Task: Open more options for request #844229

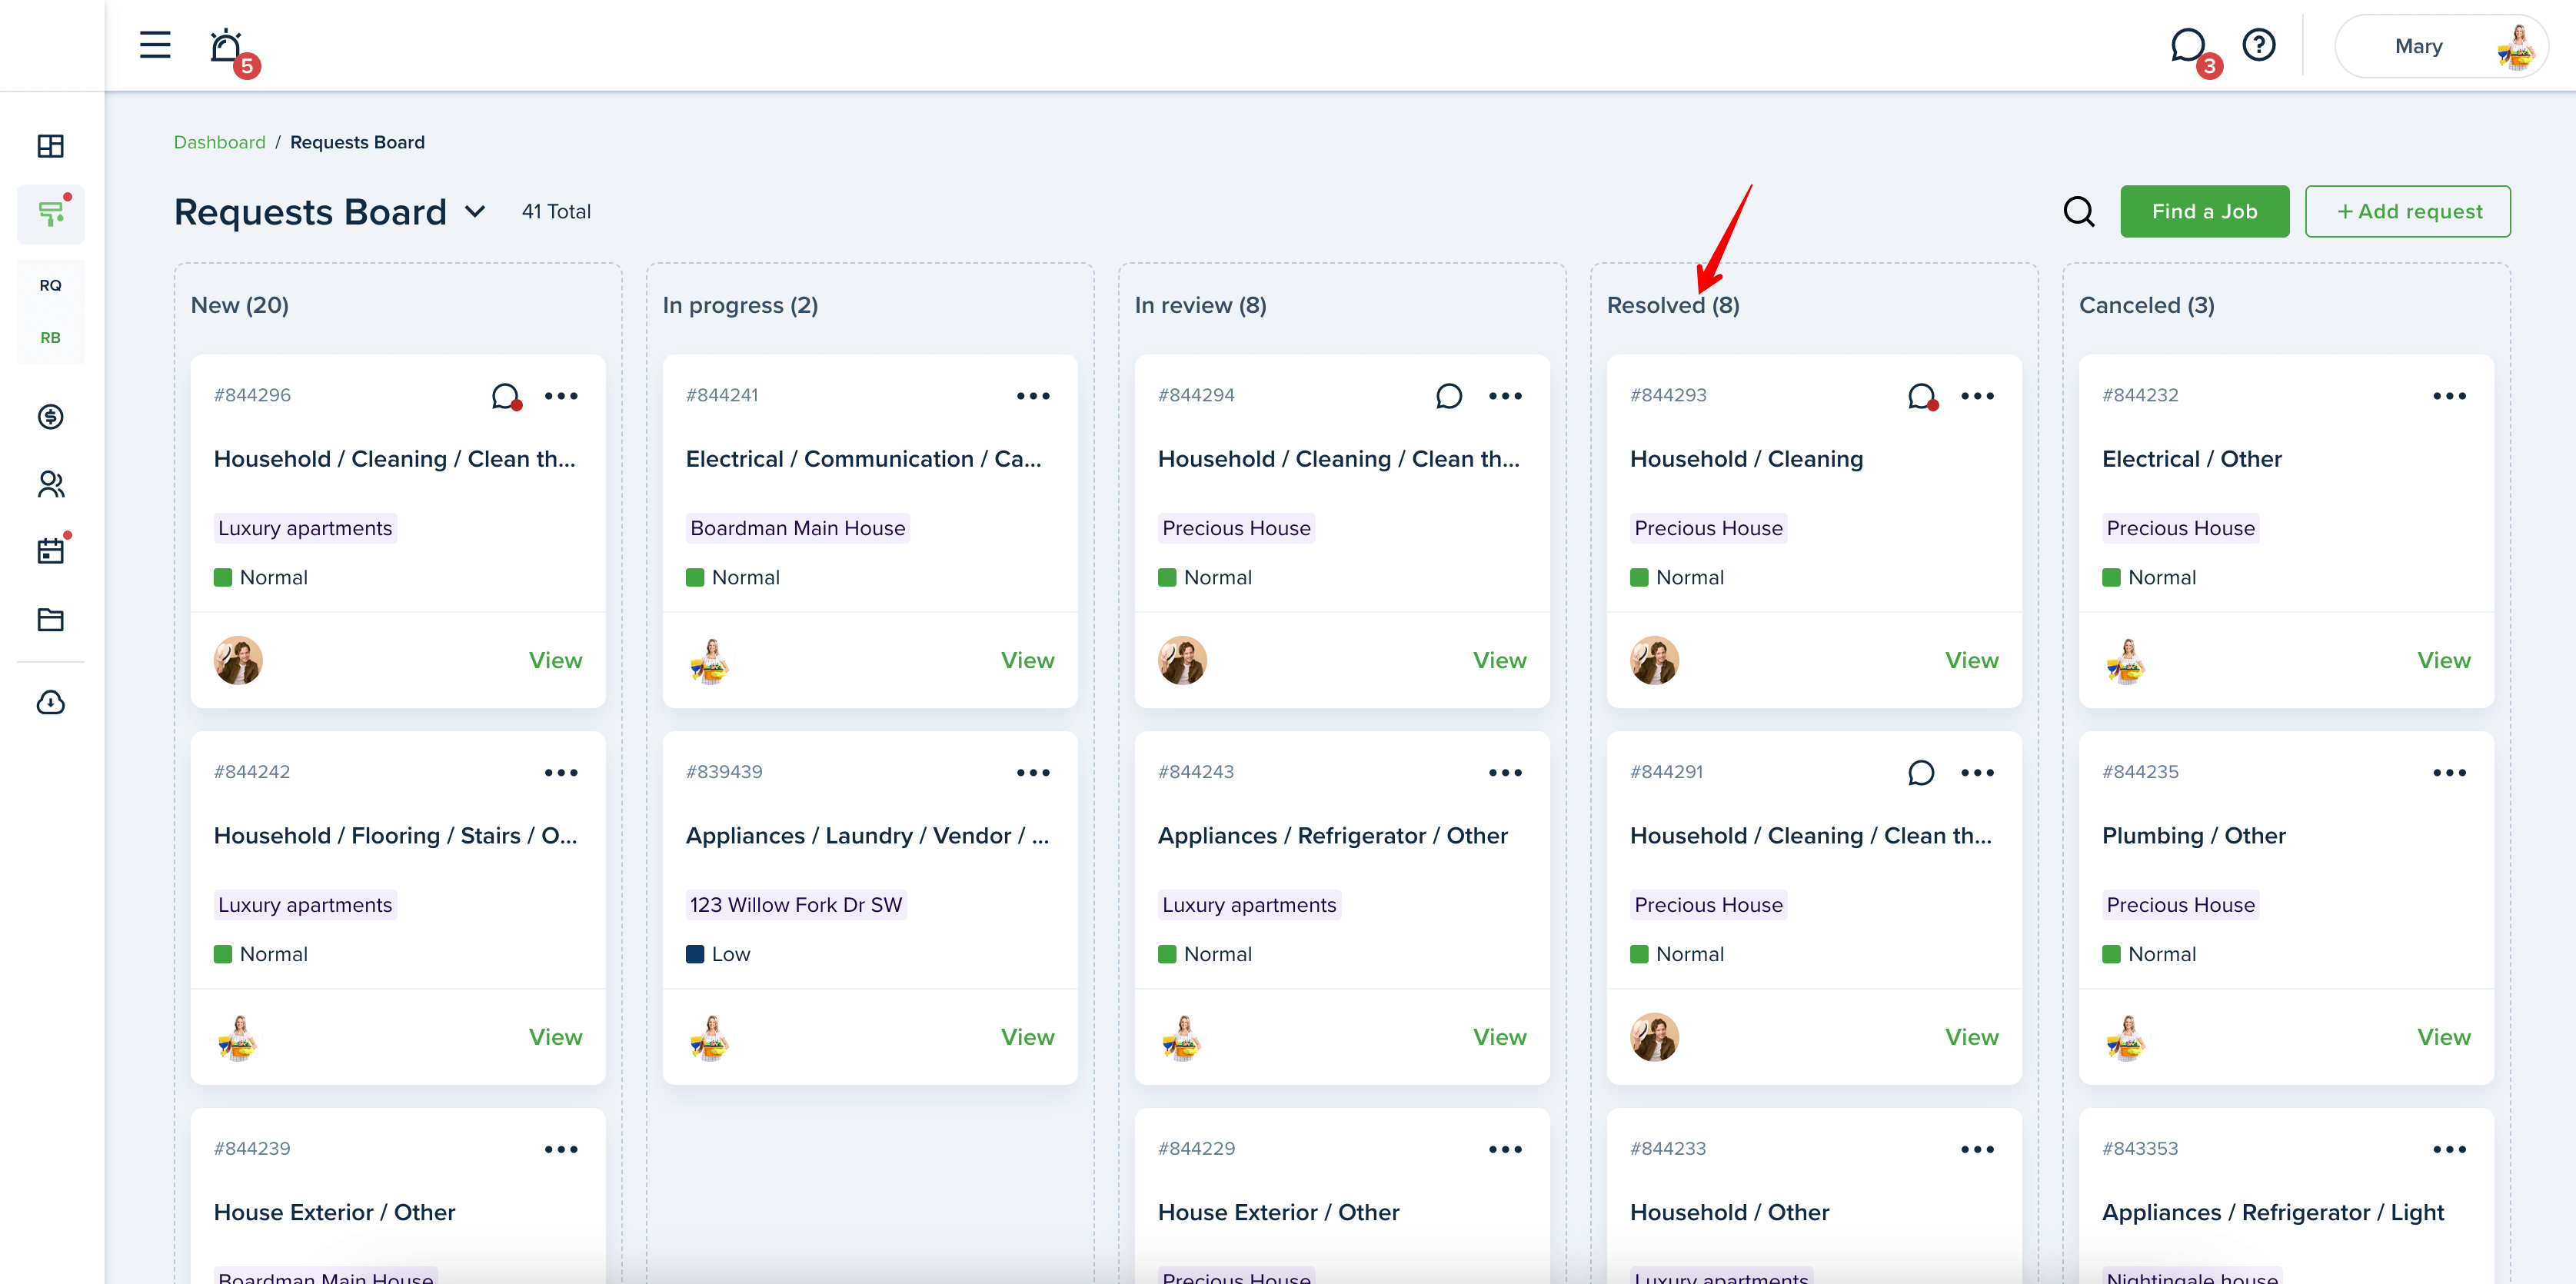Action: (x=1505, y=1149)
